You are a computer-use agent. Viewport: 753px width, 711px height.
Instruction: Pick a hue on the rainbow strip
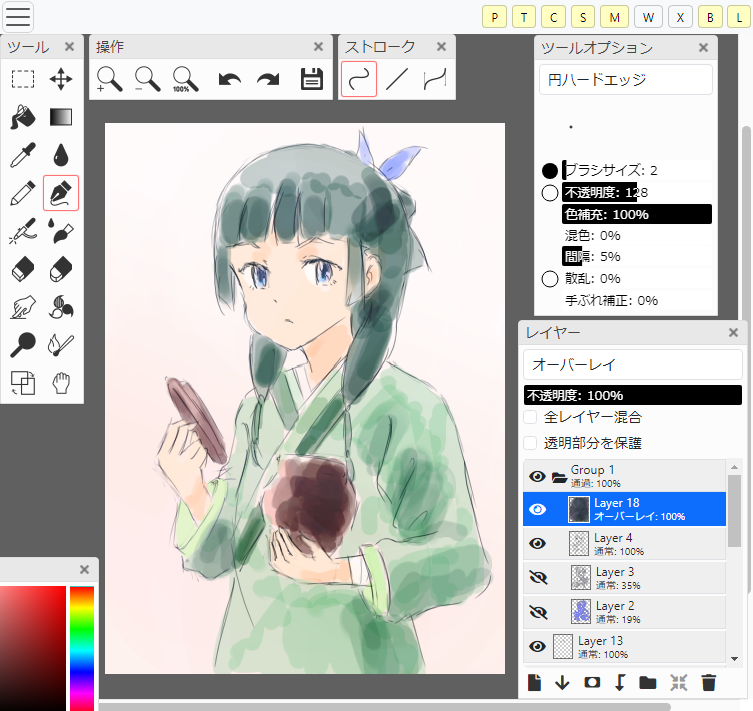pos(82,648)
